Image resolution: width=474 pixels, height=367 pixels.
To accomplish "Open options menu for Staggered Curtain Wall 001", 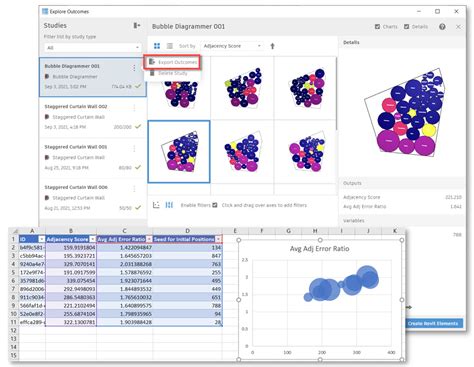I will pyautogui.click(x=134, y=148).
